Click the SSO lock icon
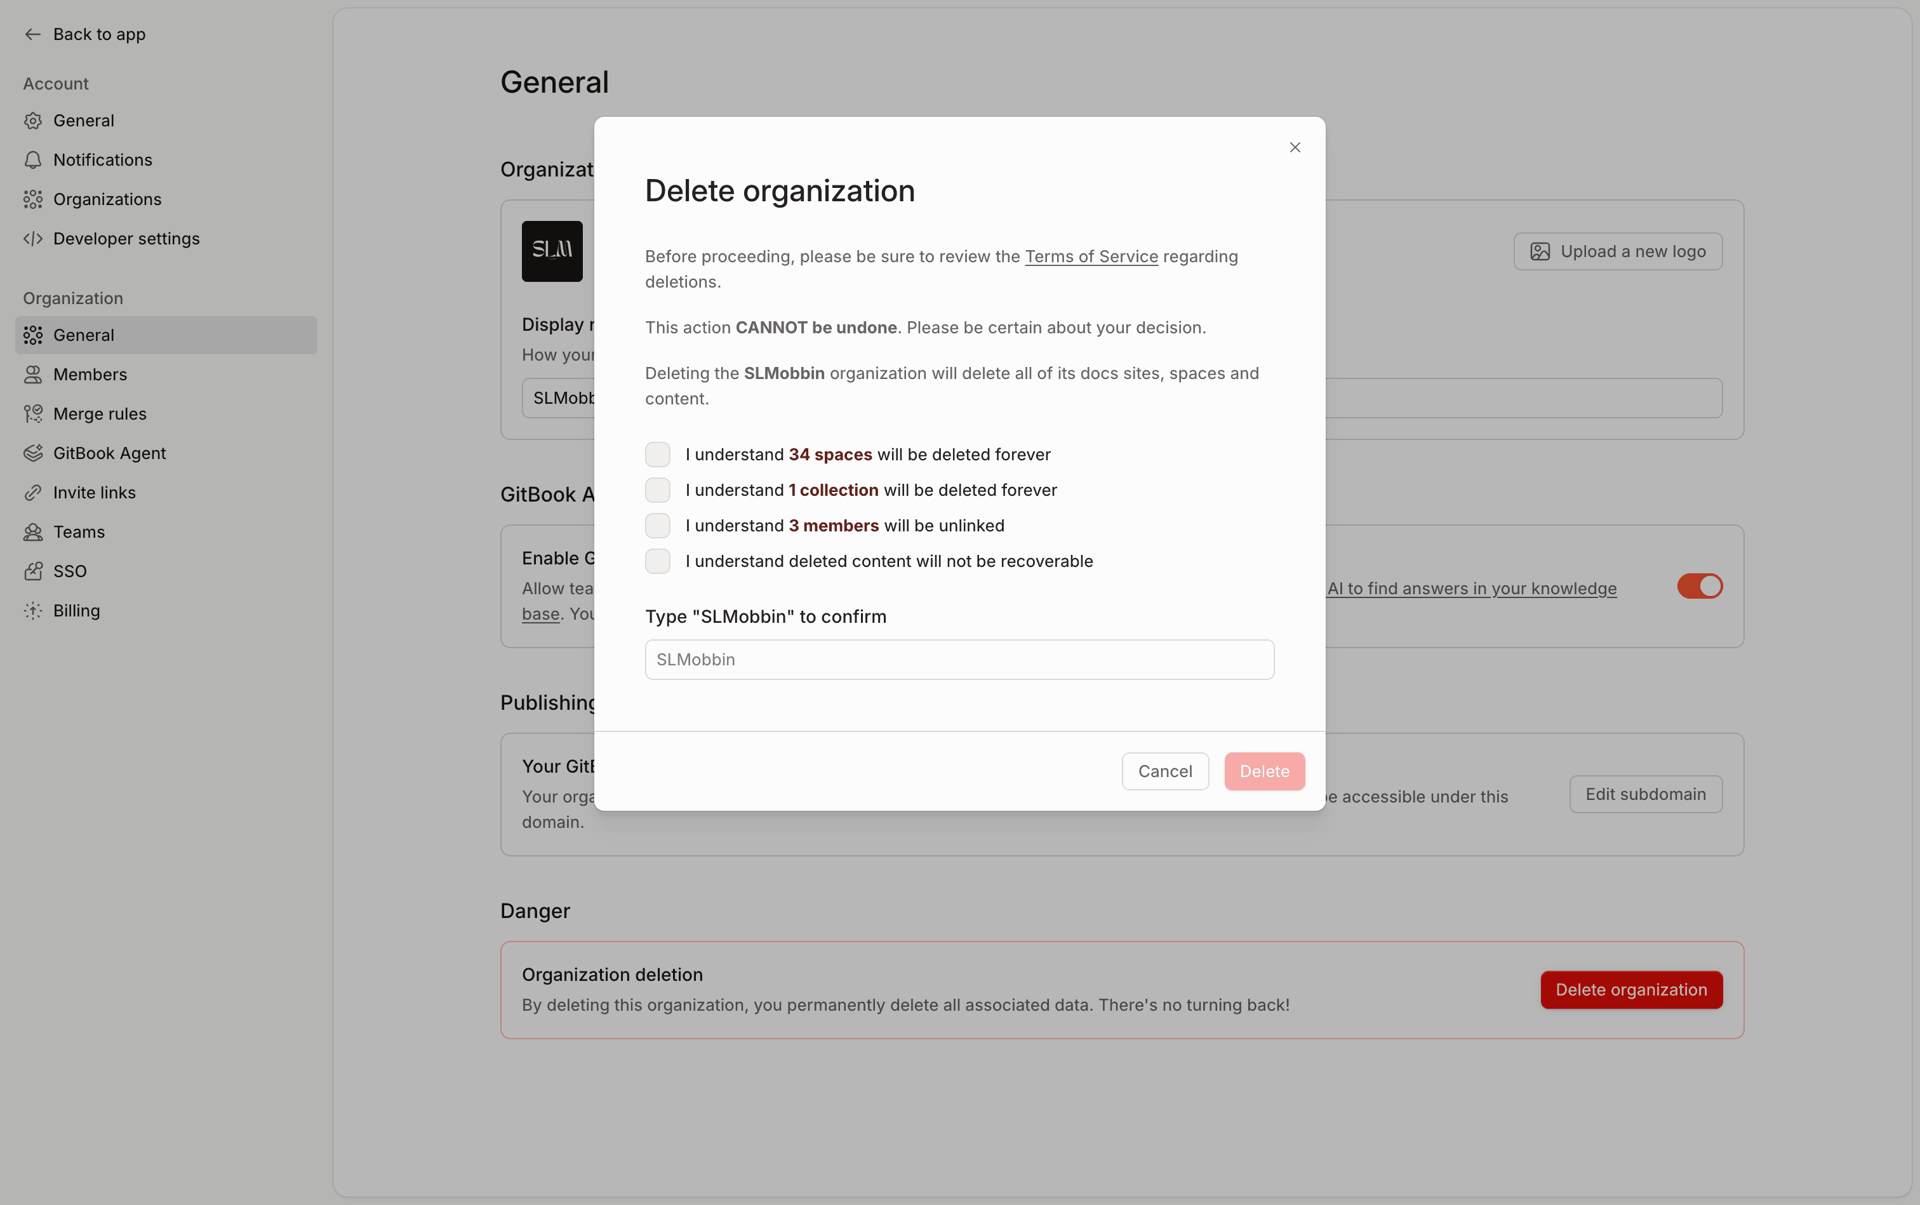This screenshot has width=1920, height=1205. pos(33,571)
